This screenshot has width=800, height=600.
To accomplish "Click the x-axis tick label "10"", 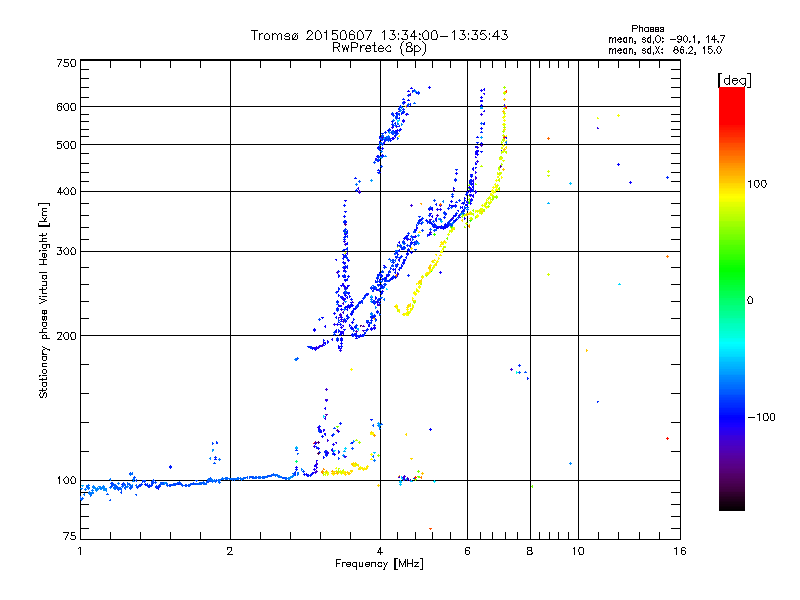I will pos(578,551).
